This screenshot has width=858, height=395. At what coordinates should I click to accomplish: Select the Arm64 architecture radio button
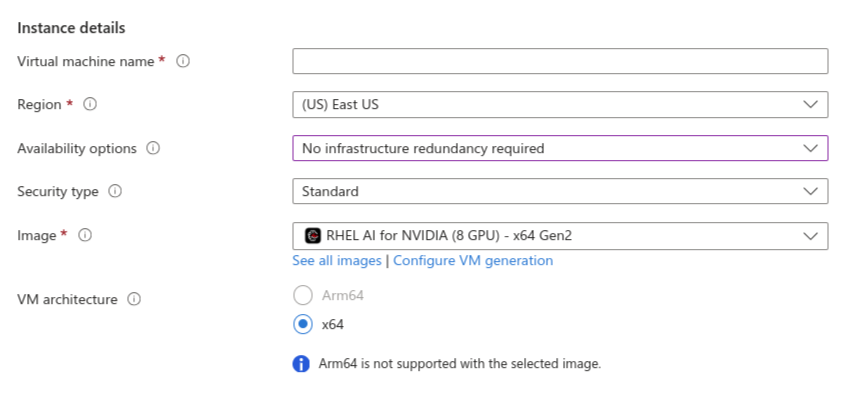pyautogui.click(x=303, y=295)
